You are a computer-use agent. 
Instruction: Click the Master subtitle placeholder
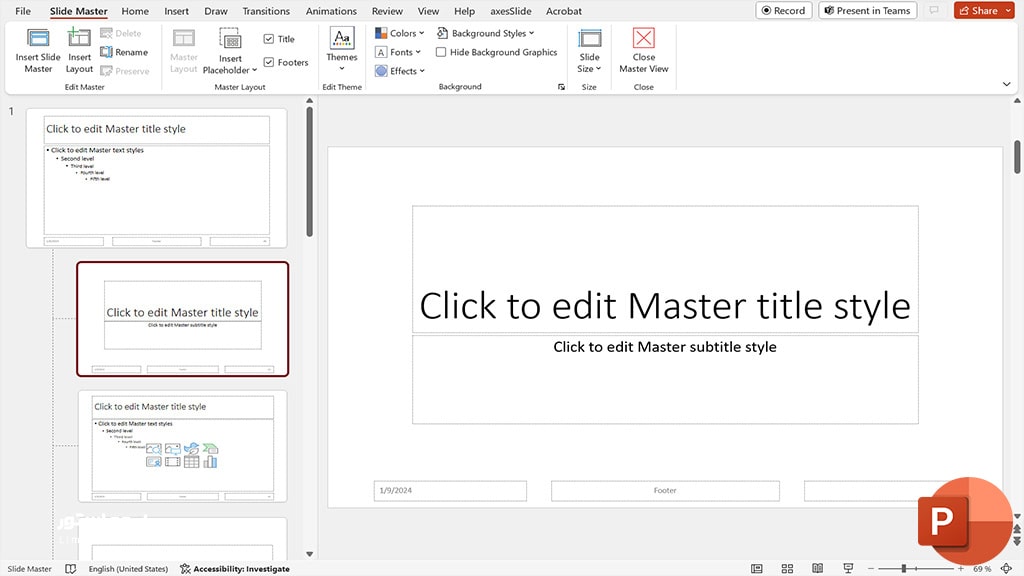(665, 379)
